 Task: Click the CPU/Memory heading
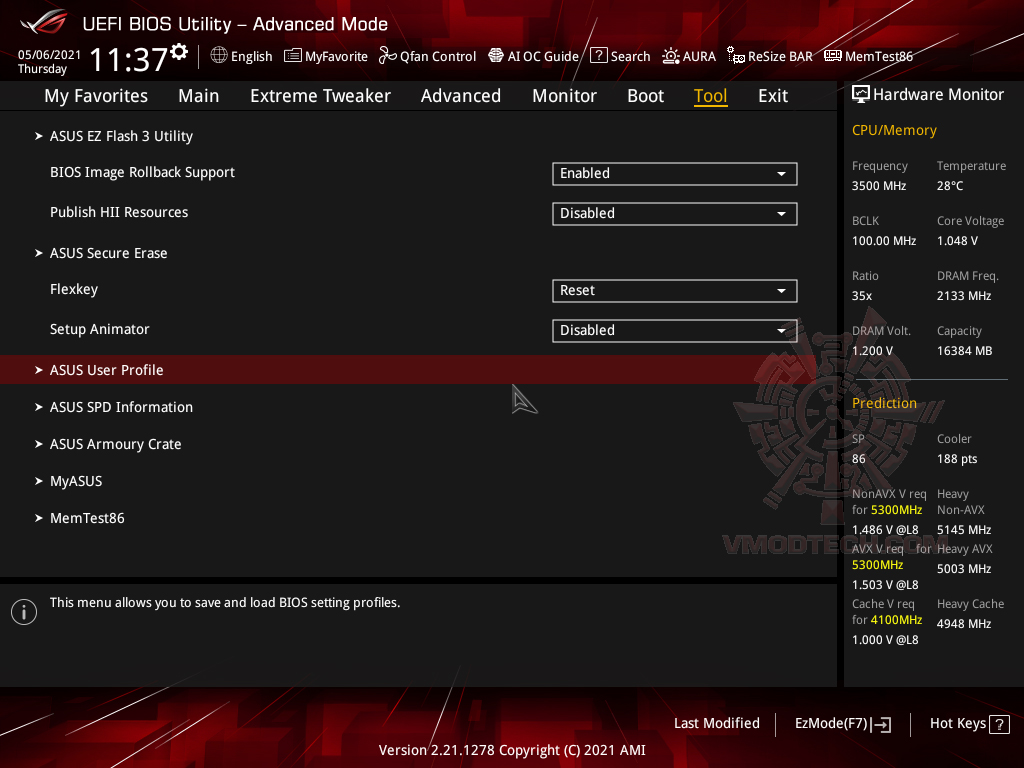(894, 131)
